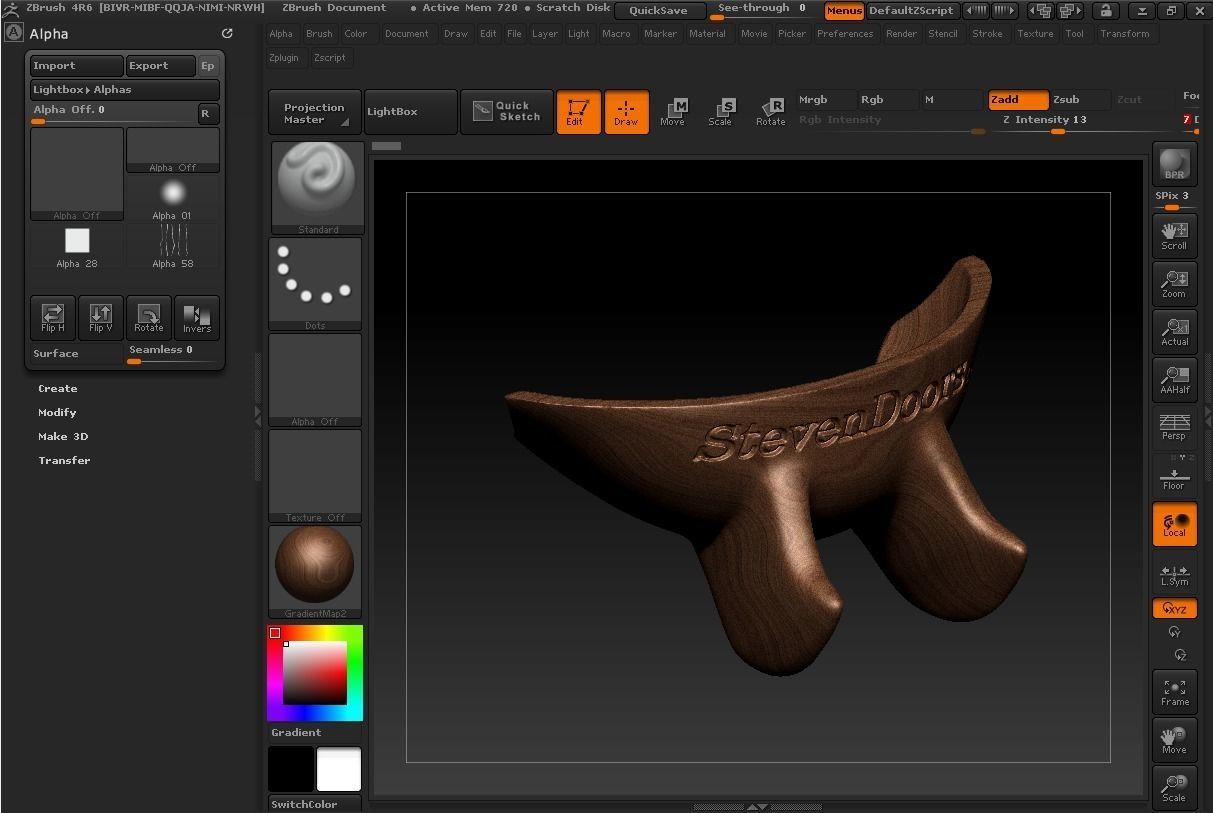The height and width of the screenshot is (813, 1213).
Task: Expand the Modify subpalette
Action: pos(58,413)
